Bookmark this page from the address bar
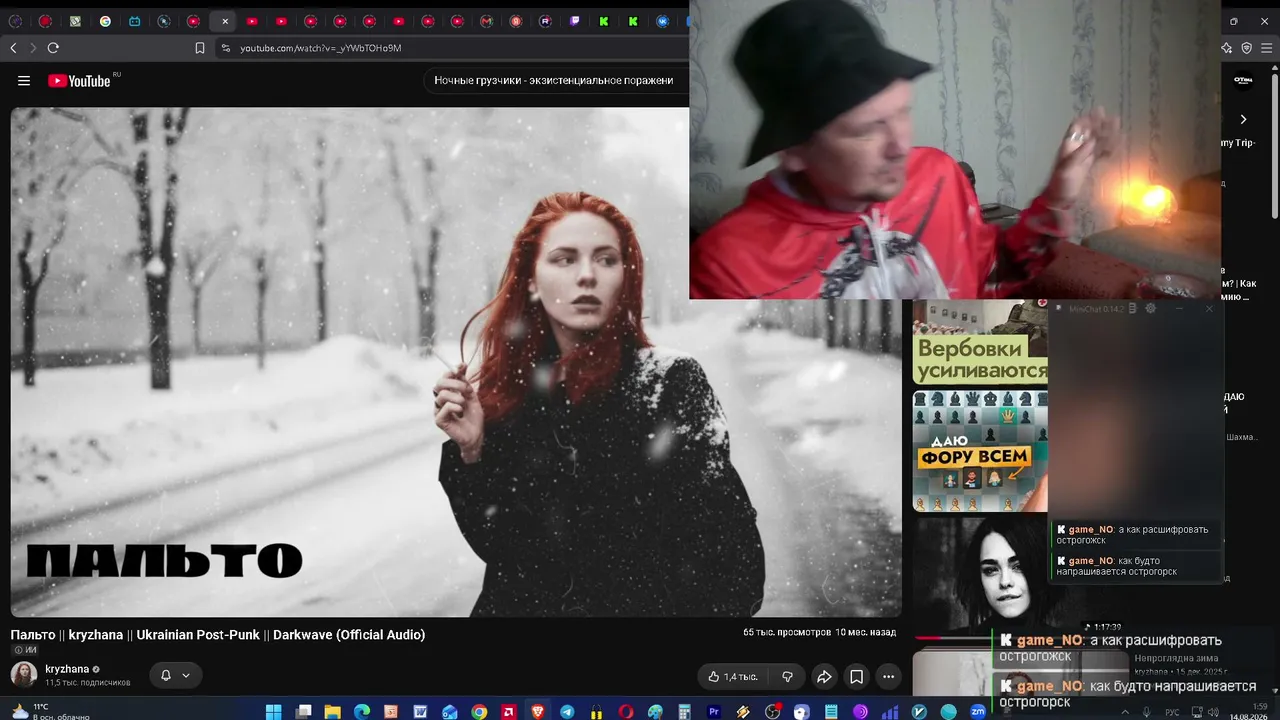Screen dimensions: 1280x720 pyautogui.click(x=200, y=48)
